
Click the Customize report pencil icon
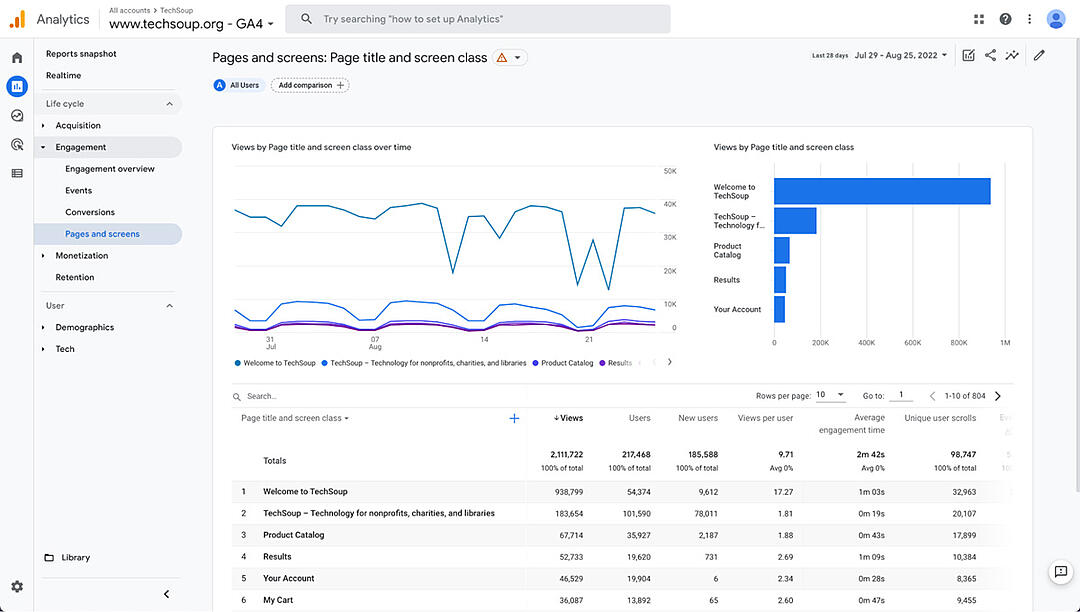point(1038,56)
